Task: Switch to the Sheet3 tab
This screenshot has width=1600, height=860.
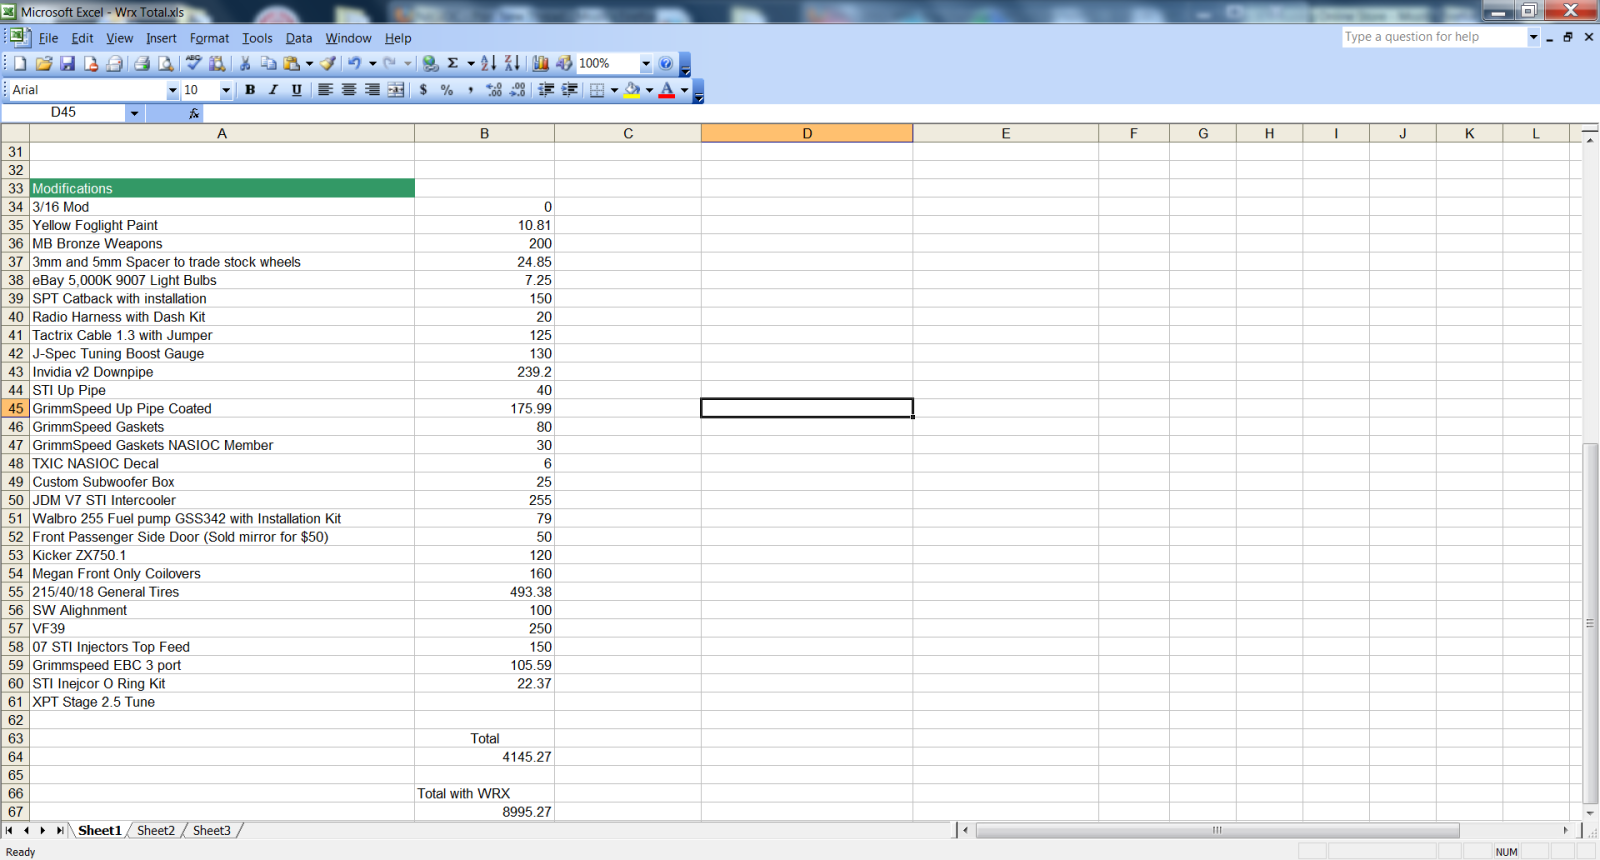Action: pos(211,831)
